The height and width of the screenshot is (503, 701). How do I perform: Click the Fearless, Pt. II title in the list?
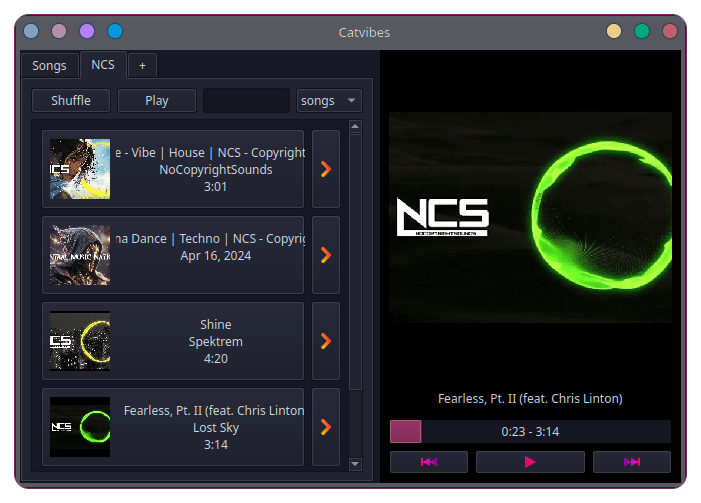(214, 411)
